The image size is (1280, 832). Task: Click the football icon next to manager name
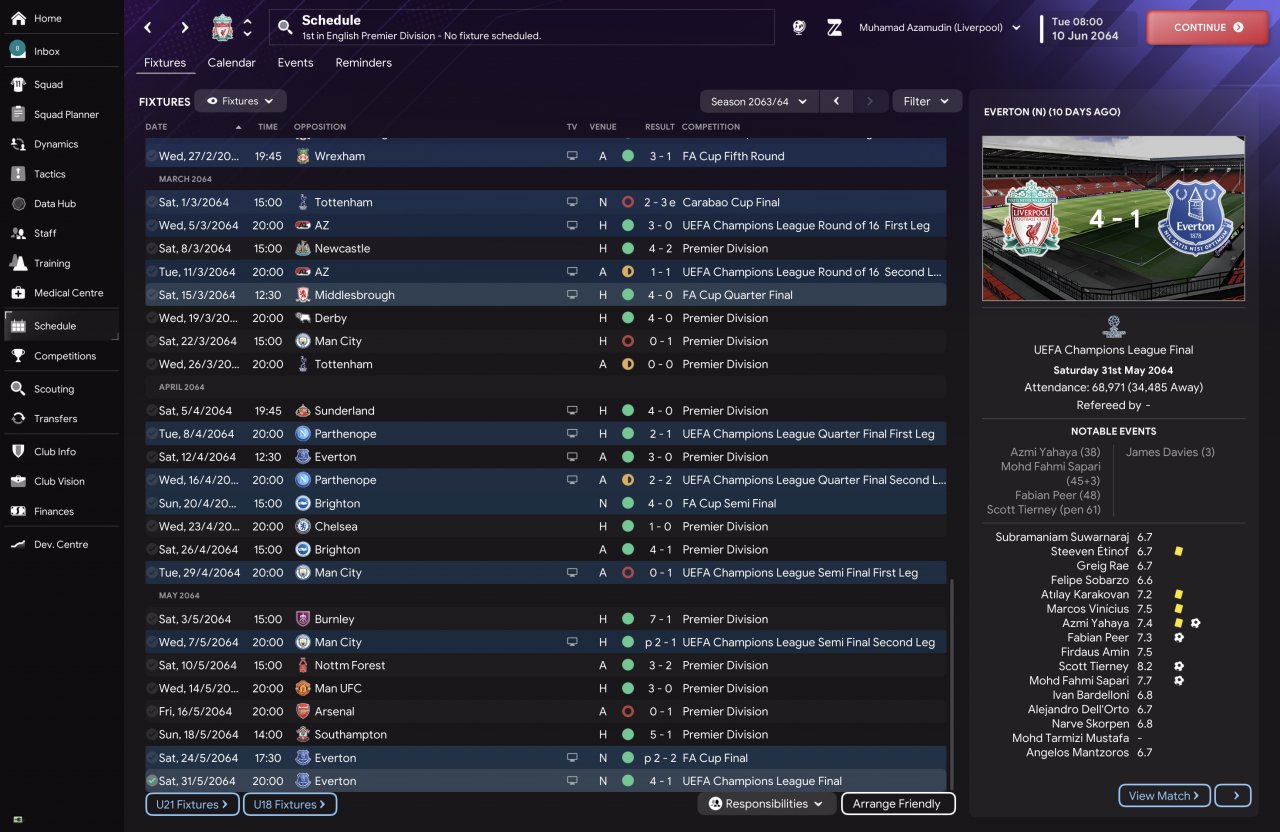coord(798,28)
